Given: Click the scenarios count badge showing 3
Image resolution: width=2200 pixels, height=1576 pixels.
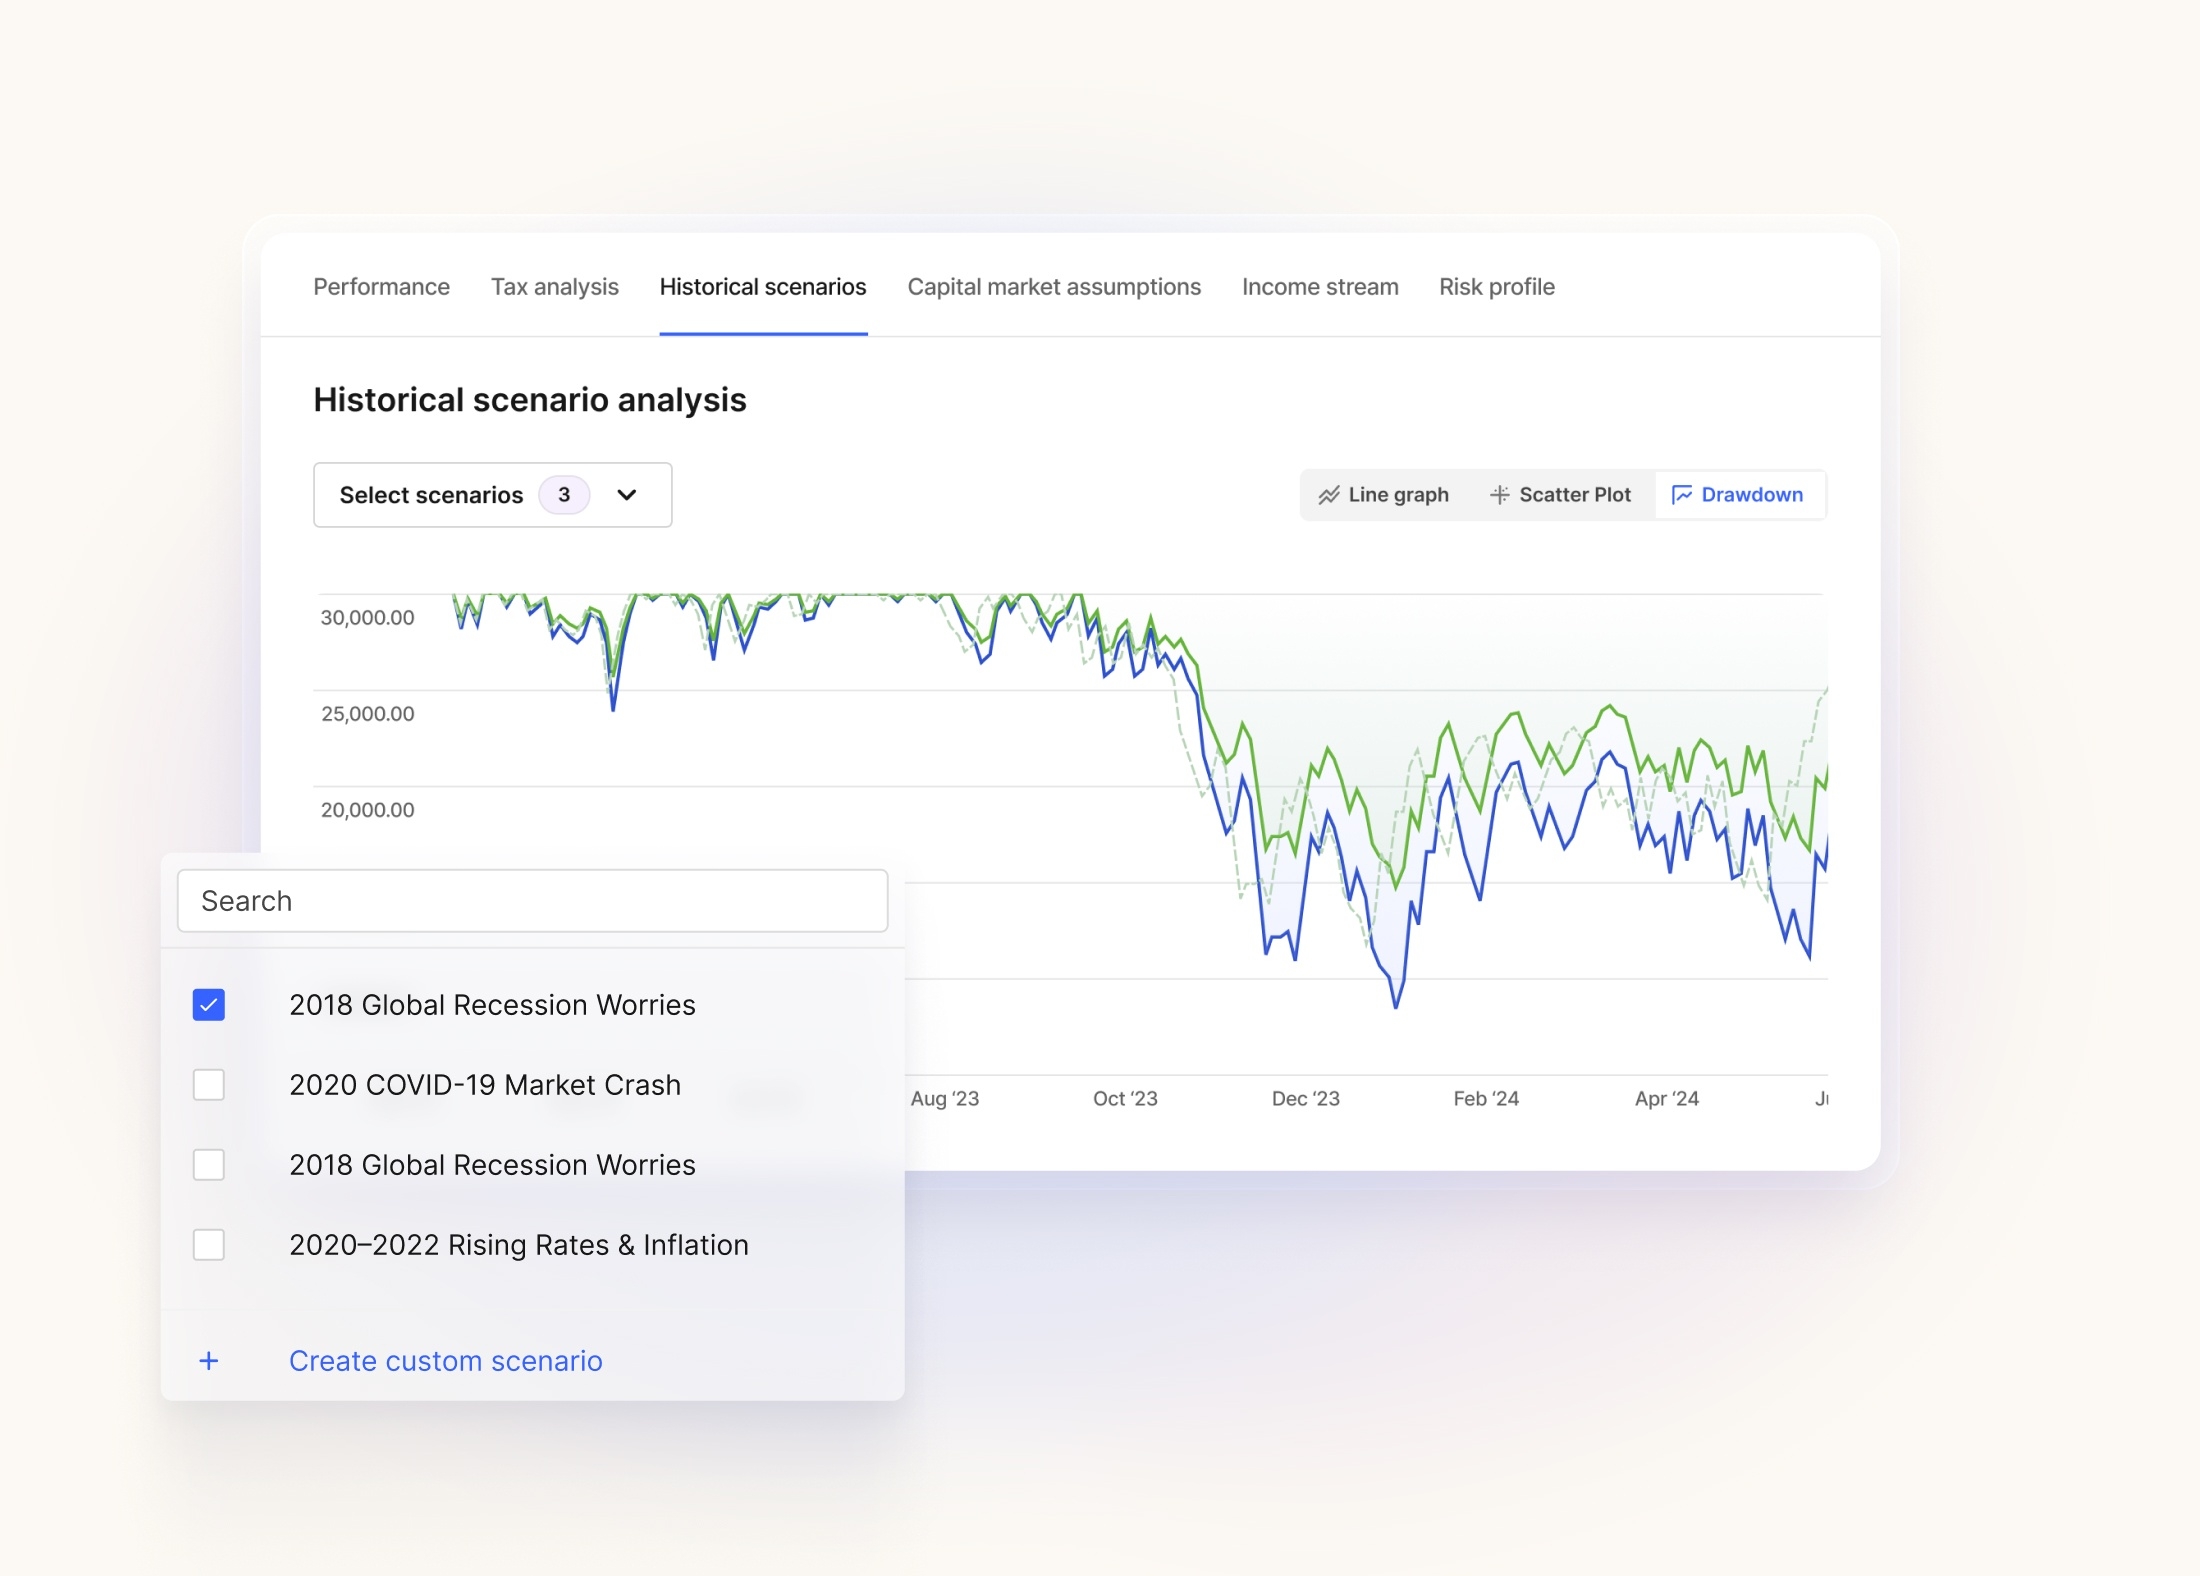Looking at the screenshot, I should click(x=564, y=495).
